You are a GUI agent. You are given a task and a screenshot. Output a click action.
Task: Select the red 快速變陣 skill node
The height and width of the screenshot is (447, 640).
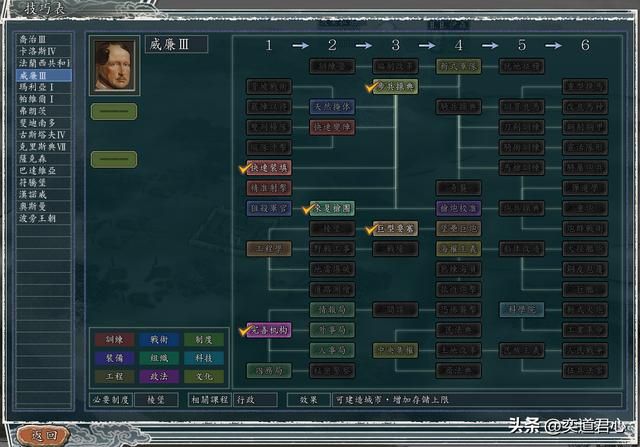point(332,127)
